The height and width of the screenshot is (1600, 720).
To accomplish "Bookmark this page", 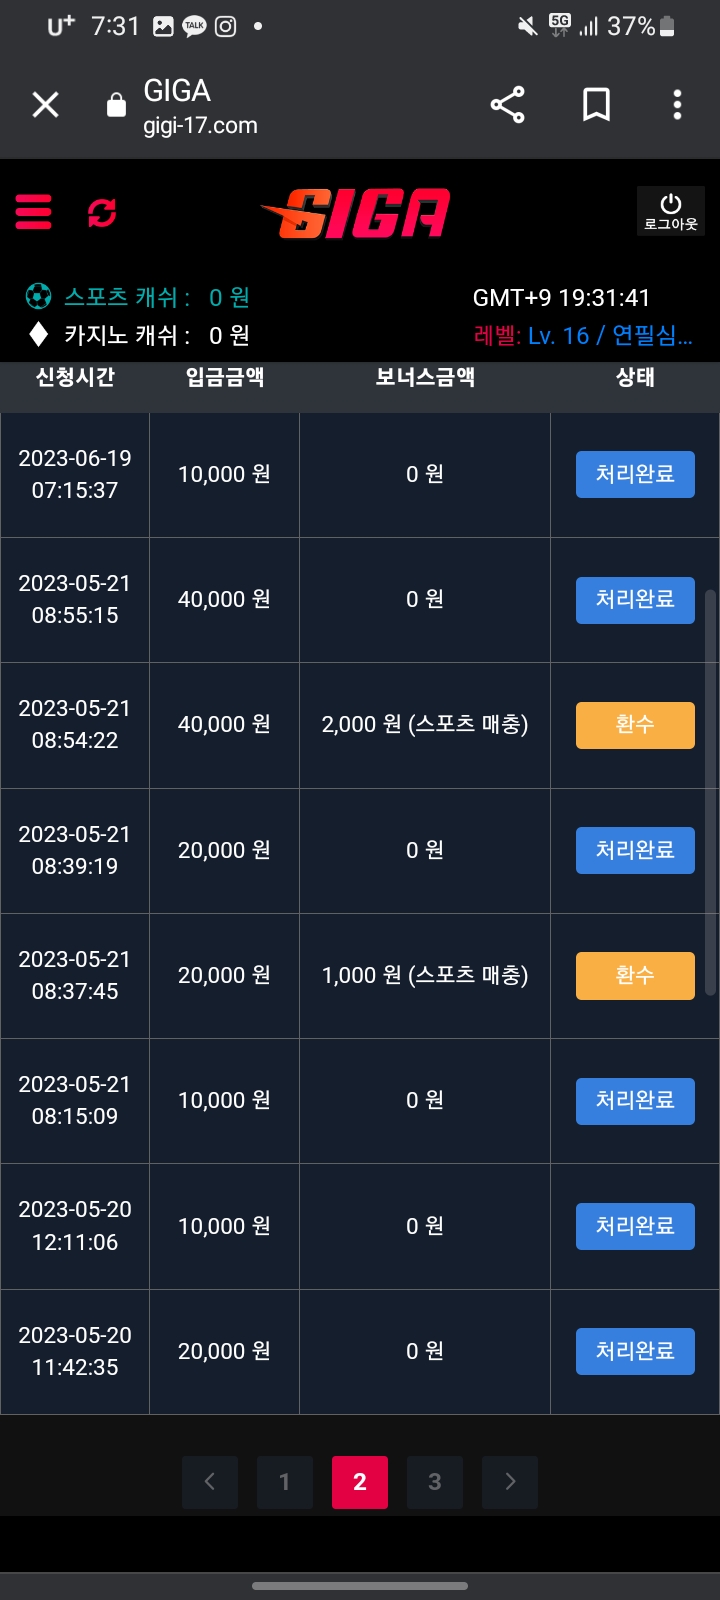I will tap(596, 105).
